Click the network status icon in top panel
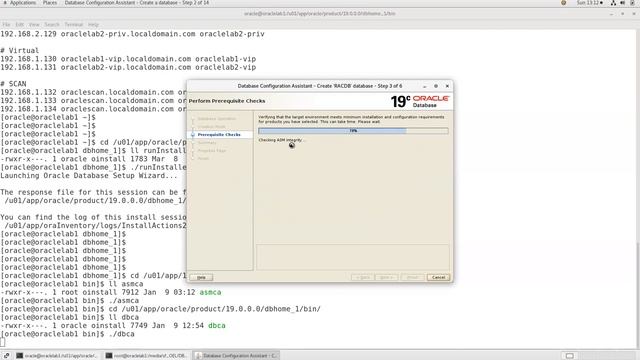Image resolution: width=640 pixels, height=360 pixels. (x=613, y=3)
